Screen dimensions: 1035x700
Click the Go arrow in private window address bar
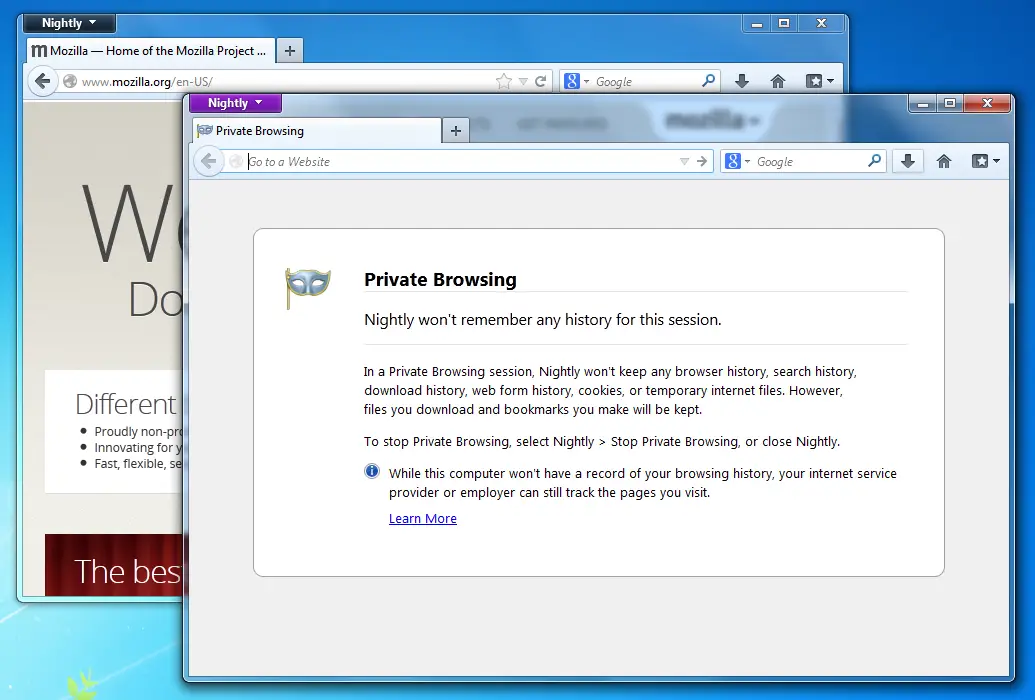pos(702,161)
